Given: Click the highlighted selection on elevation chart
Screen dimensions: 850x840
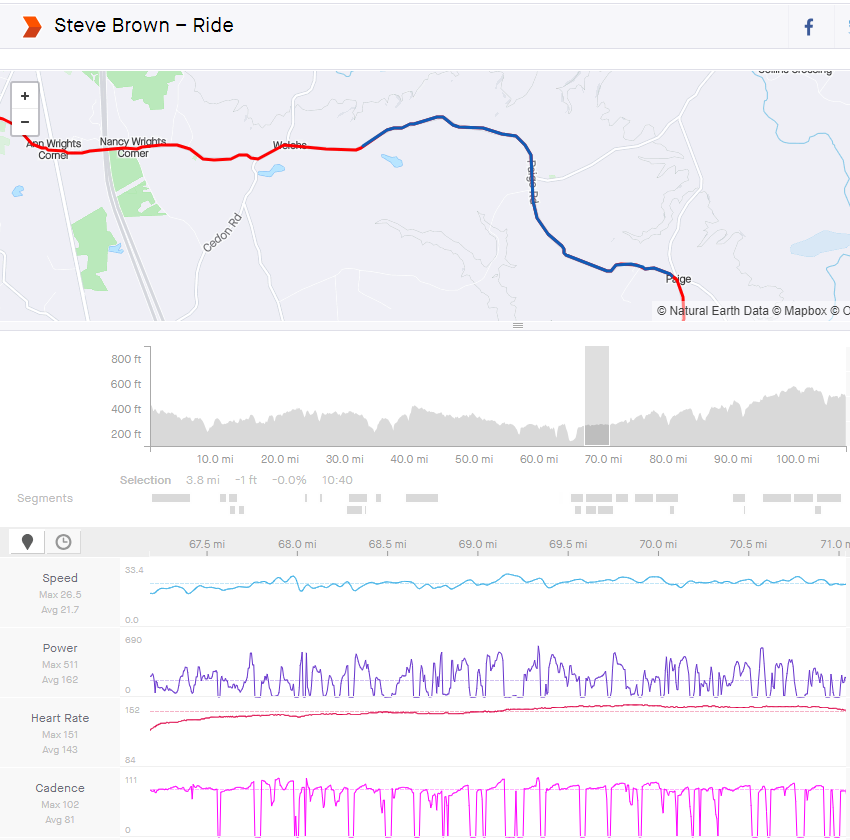Looking at the screenshot, I should pos(597,396).
